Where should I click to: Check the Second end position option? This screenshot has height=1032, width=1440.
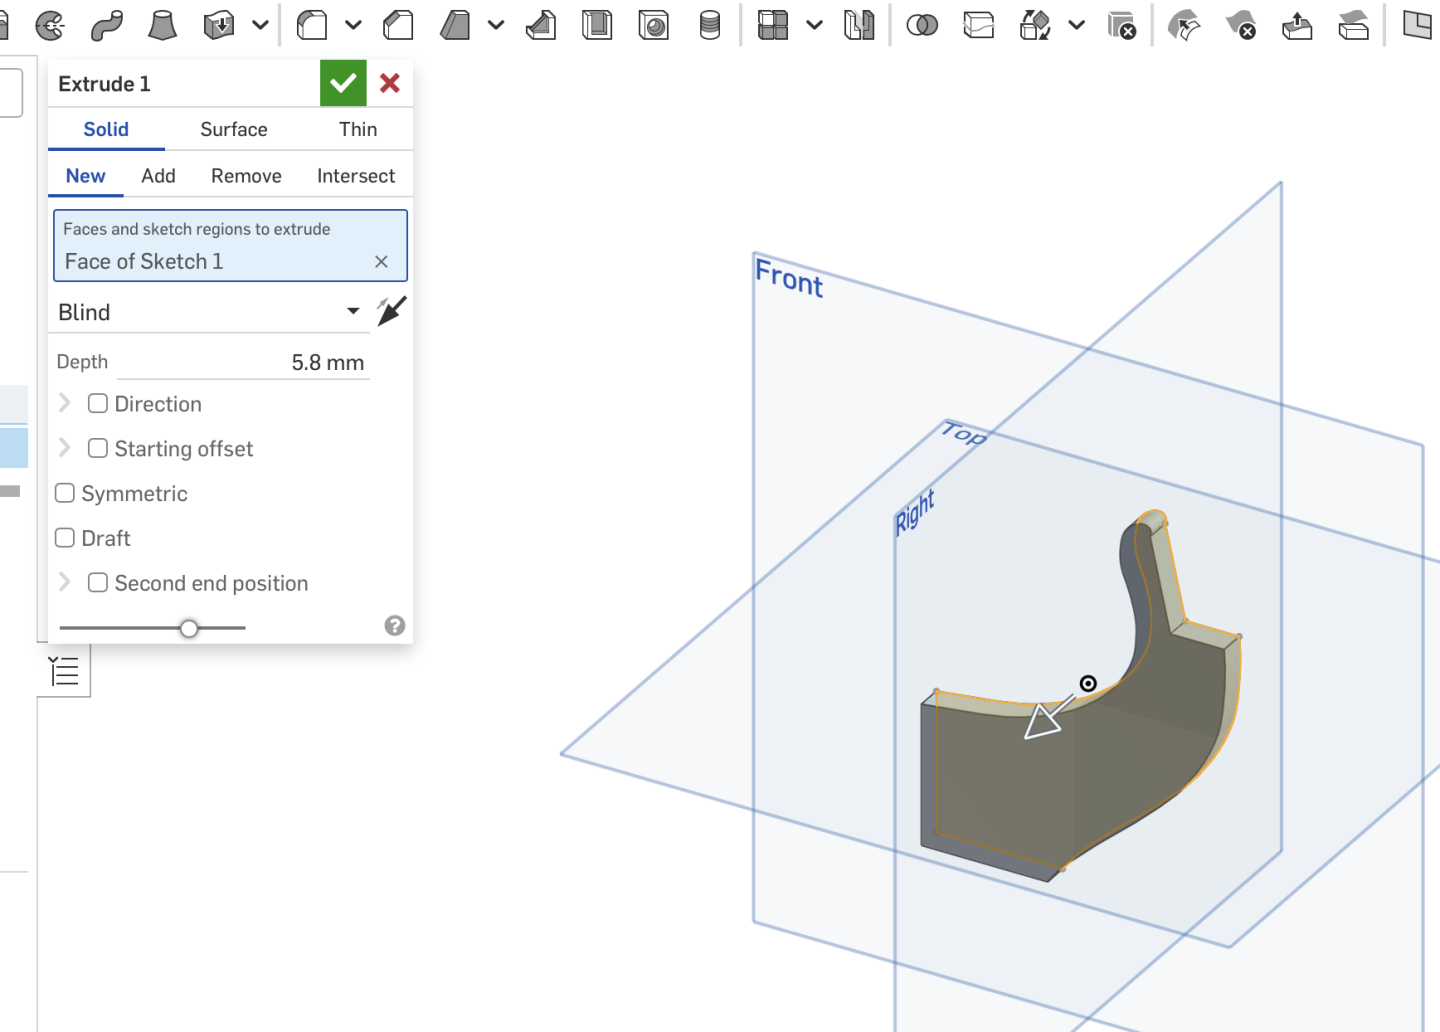click(97, 582)
